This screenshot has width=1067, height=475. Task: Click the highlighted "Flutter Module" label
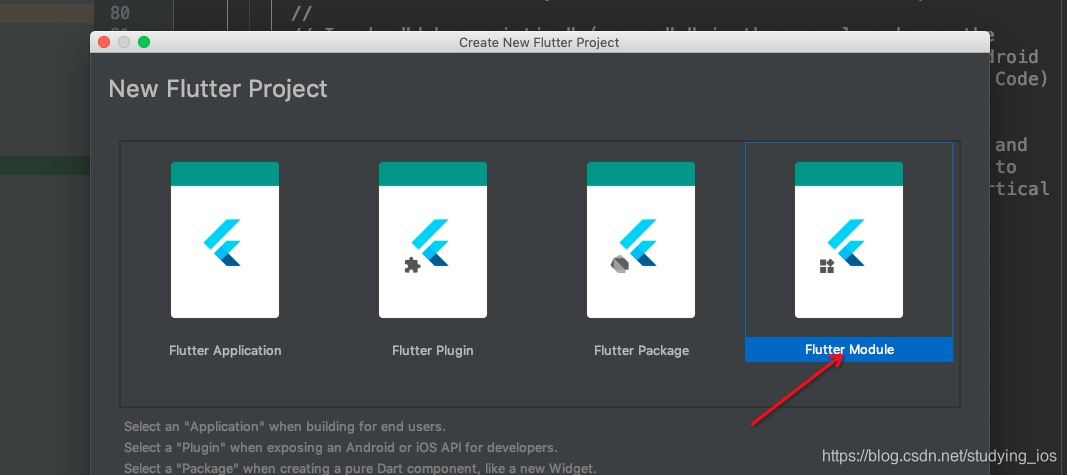coord(849,349)
